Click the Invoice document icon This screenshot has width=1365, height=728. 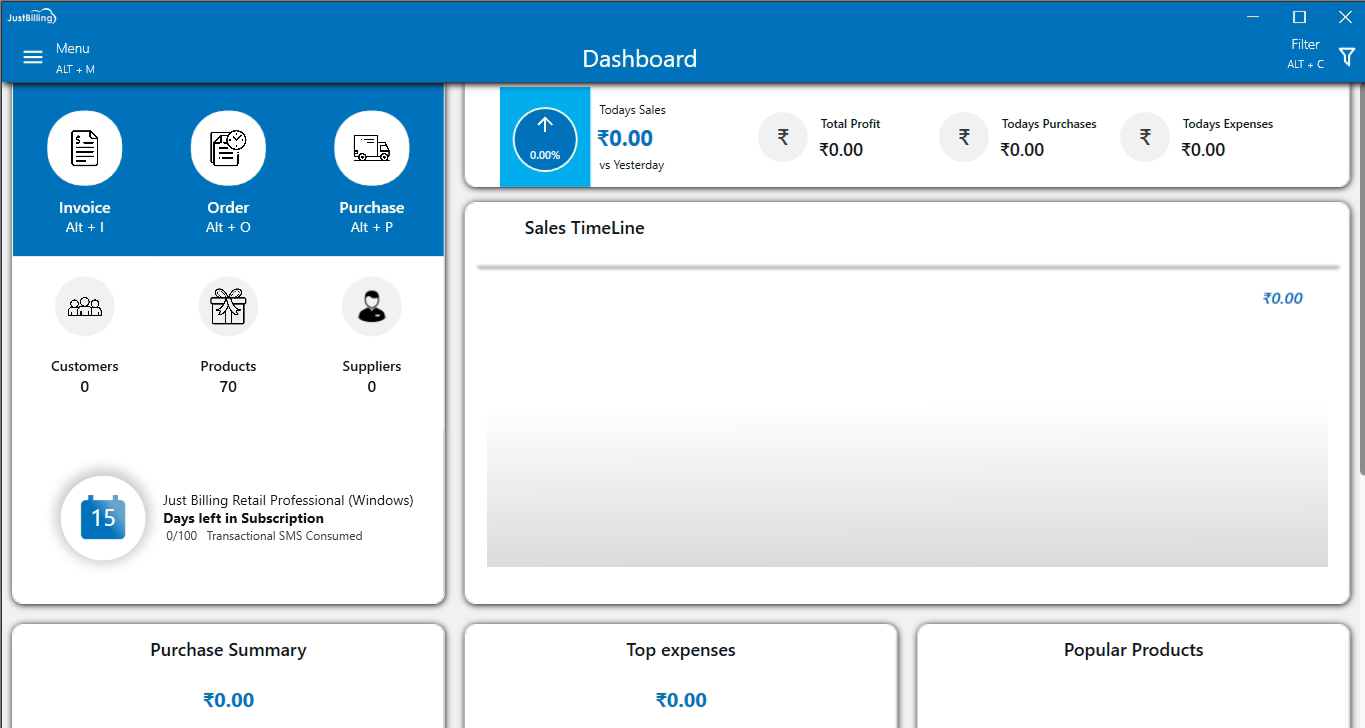(x=85, y=148)
